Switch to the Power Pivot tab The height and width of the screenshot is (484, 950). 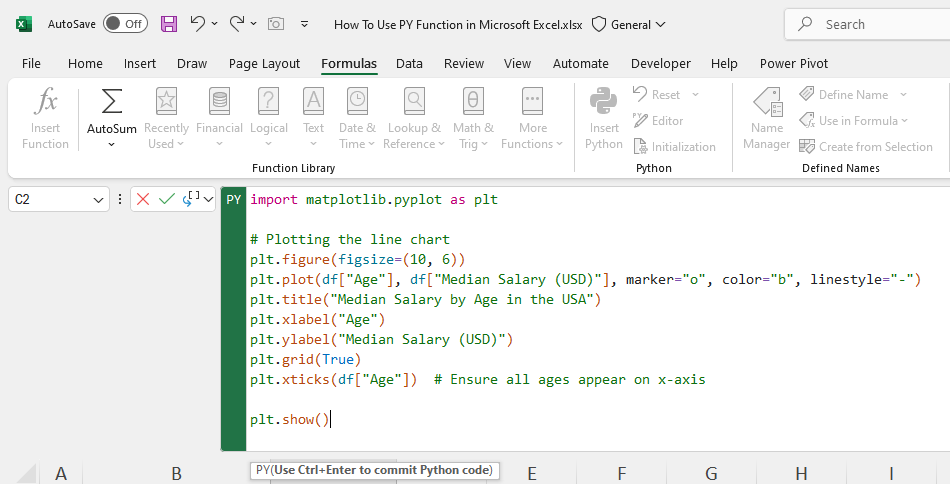tap(794, 64)
